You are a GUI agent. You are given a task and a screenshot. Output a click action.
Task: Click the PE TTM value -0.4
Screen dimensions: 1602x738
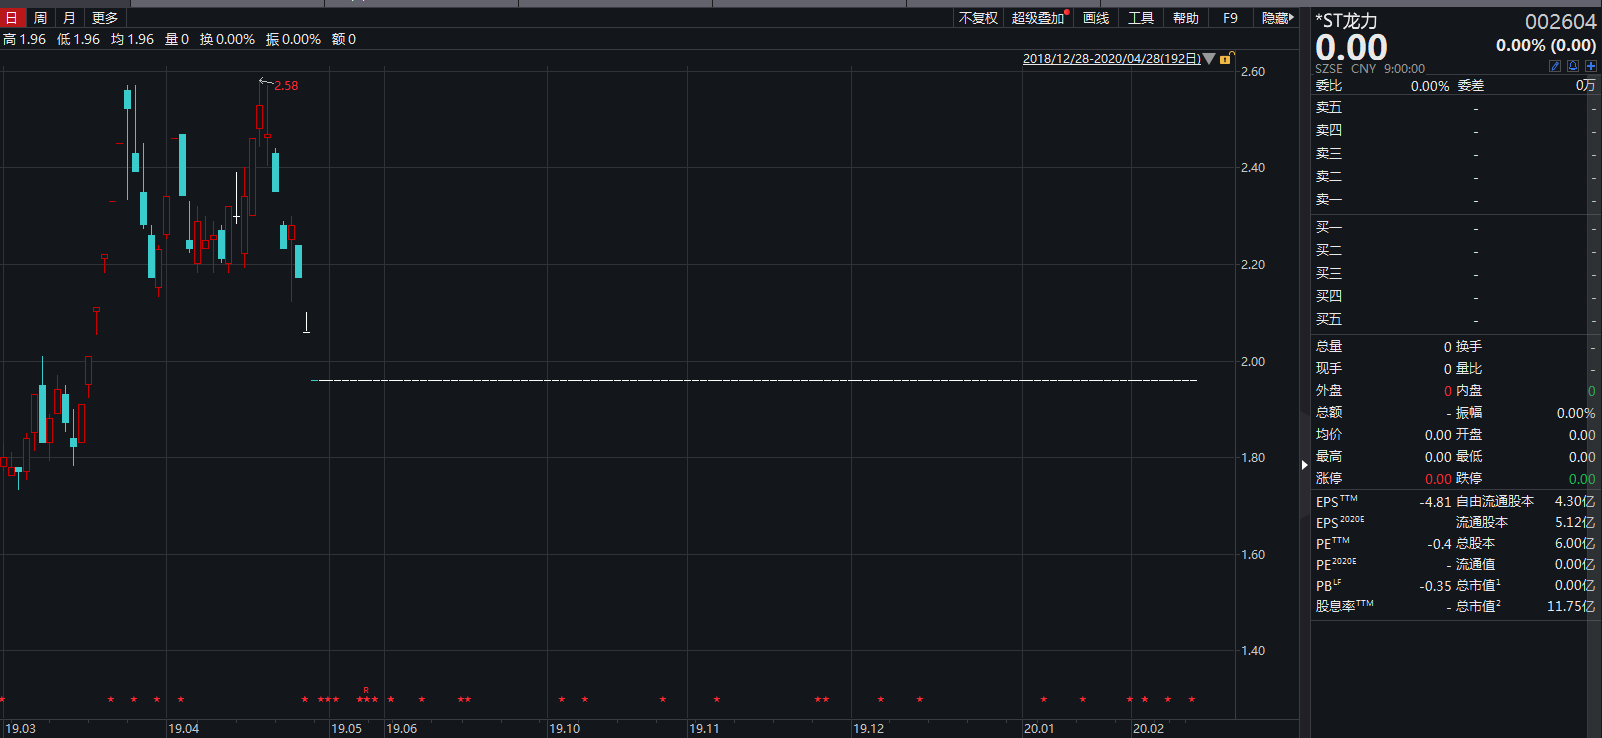(1439, 544)
